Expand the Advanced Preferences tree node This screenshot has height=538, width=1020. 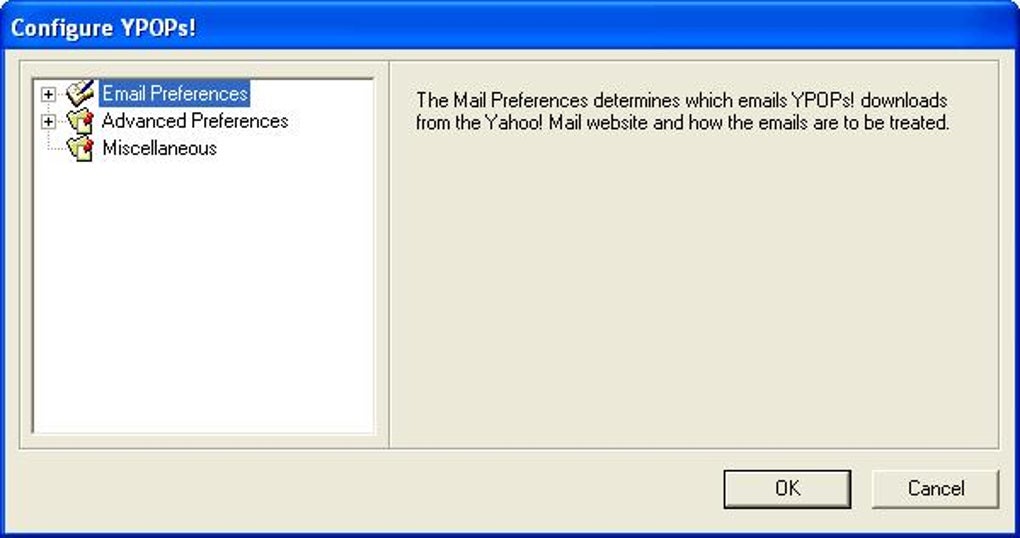point(48,122)
